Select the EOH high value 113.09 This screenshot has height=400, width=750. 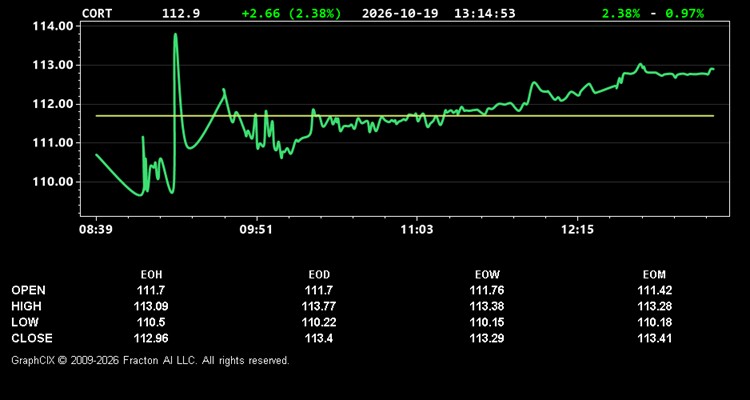point(151,306)
